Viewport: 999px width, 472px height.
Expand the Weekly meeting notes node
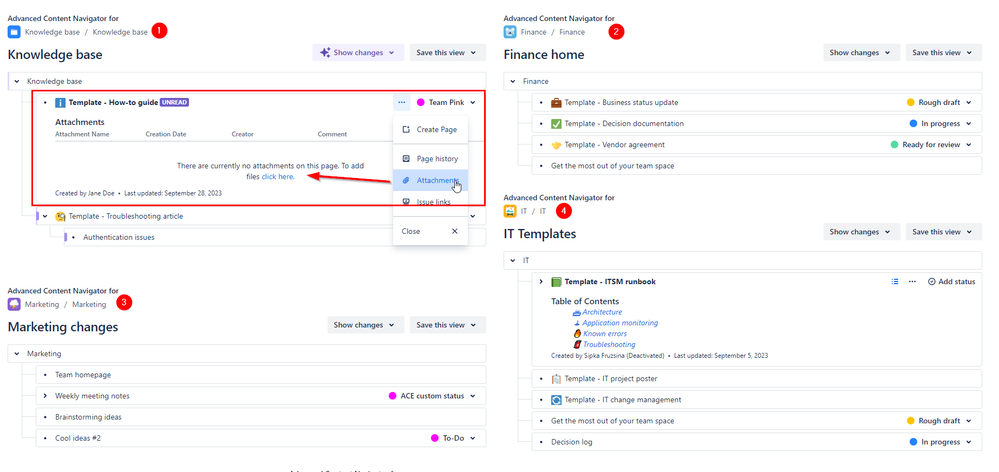(45, 396)
